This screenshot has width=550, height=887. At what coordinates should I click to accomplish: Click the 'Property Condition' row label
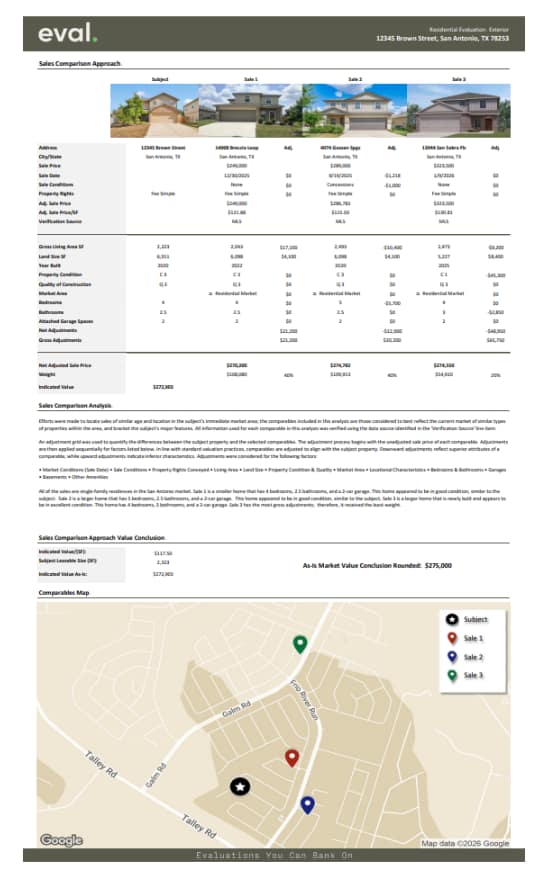(60, 275)
